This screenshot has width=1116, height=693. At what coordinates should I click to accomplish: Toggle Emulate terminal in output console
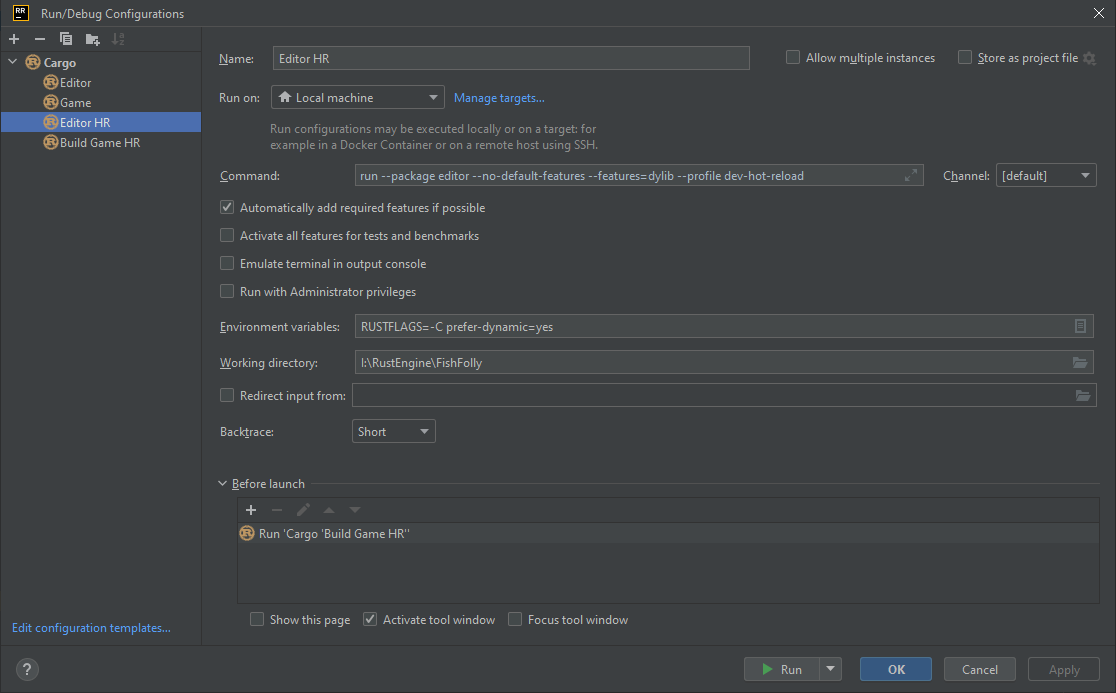coord(227,264)
